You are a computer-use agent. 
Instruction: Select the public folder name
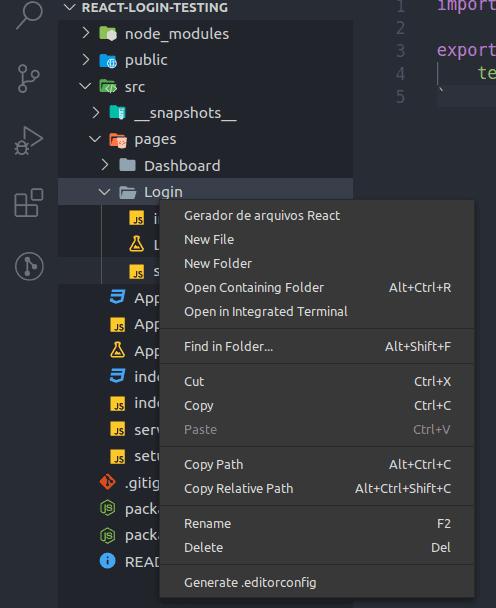click(146, 60)
